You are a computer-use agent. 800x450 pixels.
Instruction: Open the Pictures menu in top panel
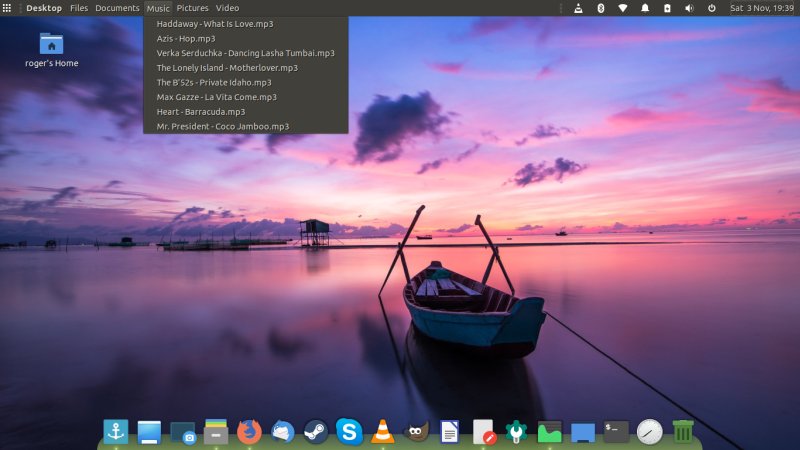(x=193, y=8)
